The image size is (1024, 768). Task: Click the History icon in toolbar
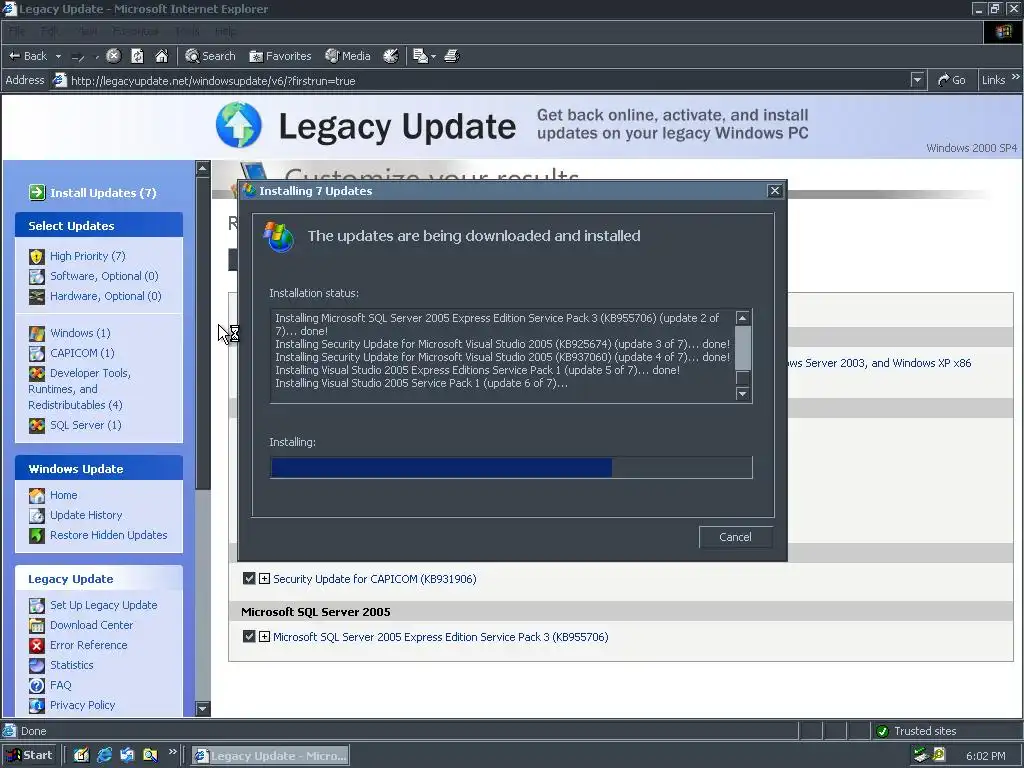[x=391, y=56]
